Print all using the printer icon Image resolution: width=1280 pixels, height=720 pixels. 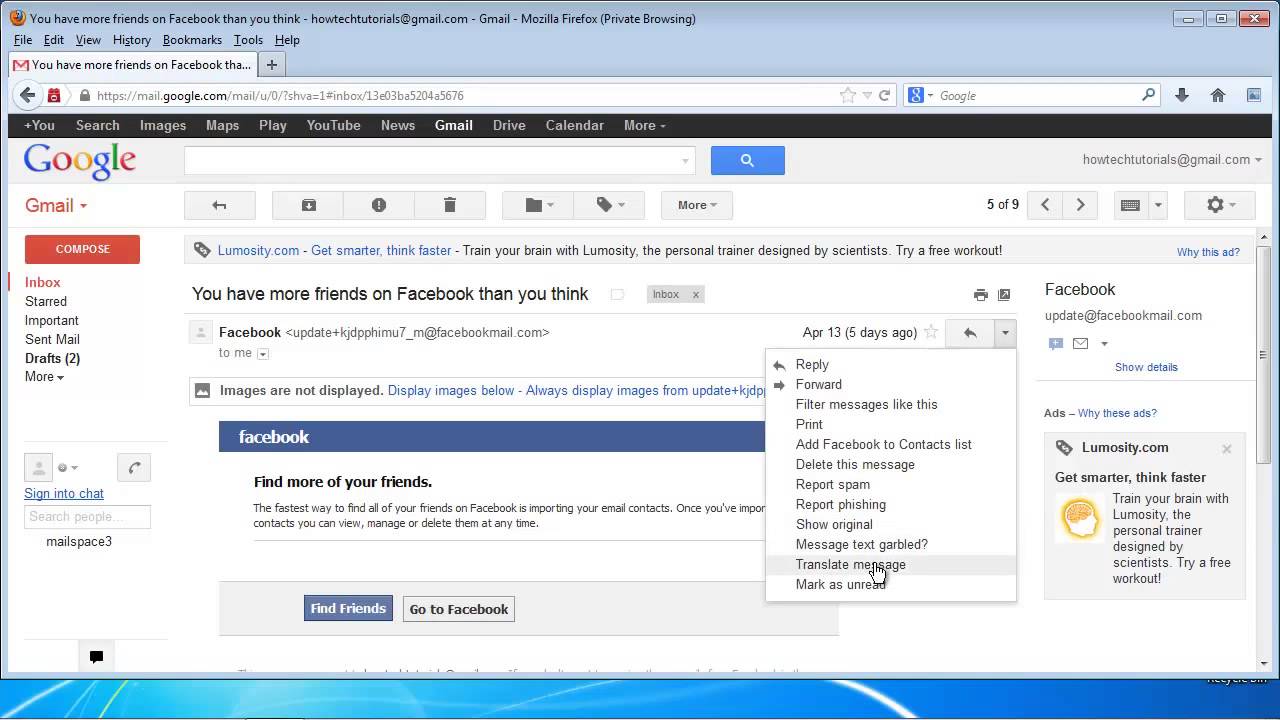point(980,295)
